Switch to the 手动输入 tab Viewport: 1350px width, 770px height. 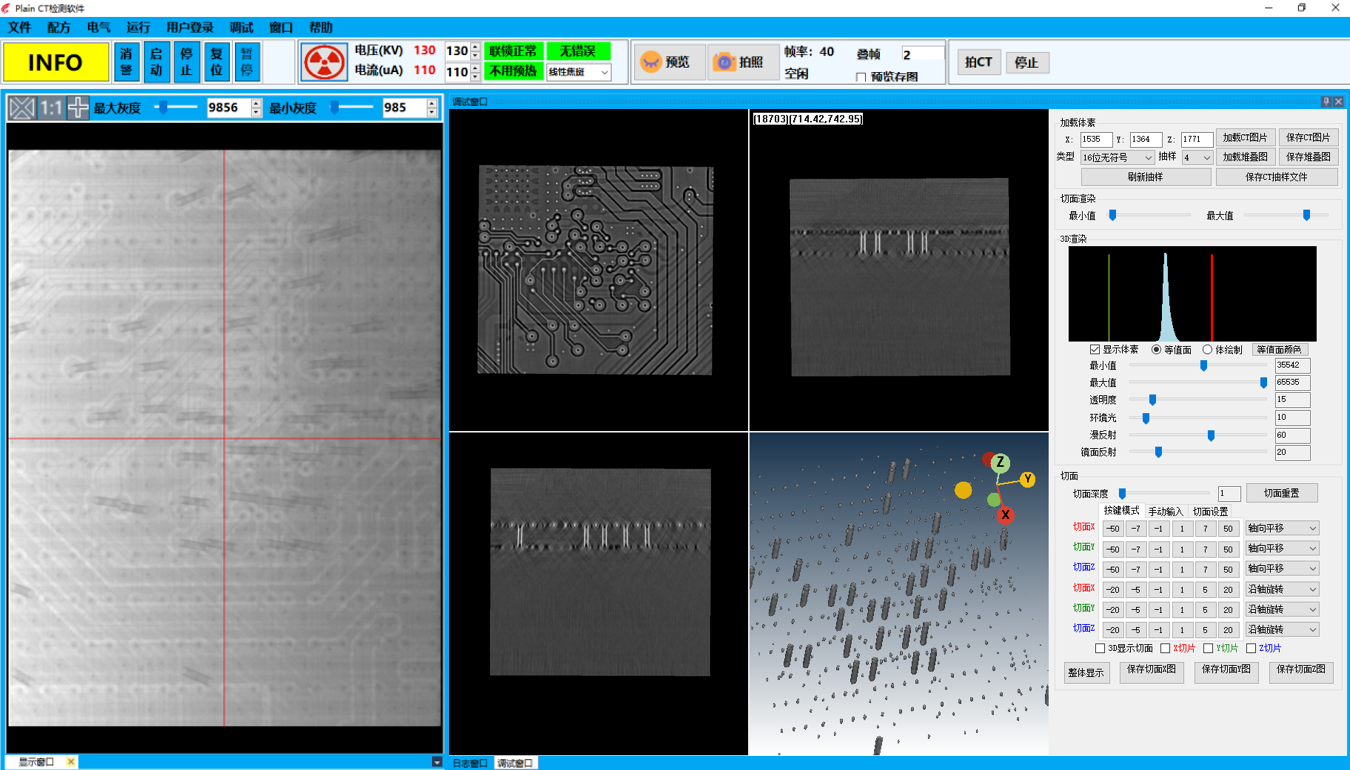tap(1165, 512)
